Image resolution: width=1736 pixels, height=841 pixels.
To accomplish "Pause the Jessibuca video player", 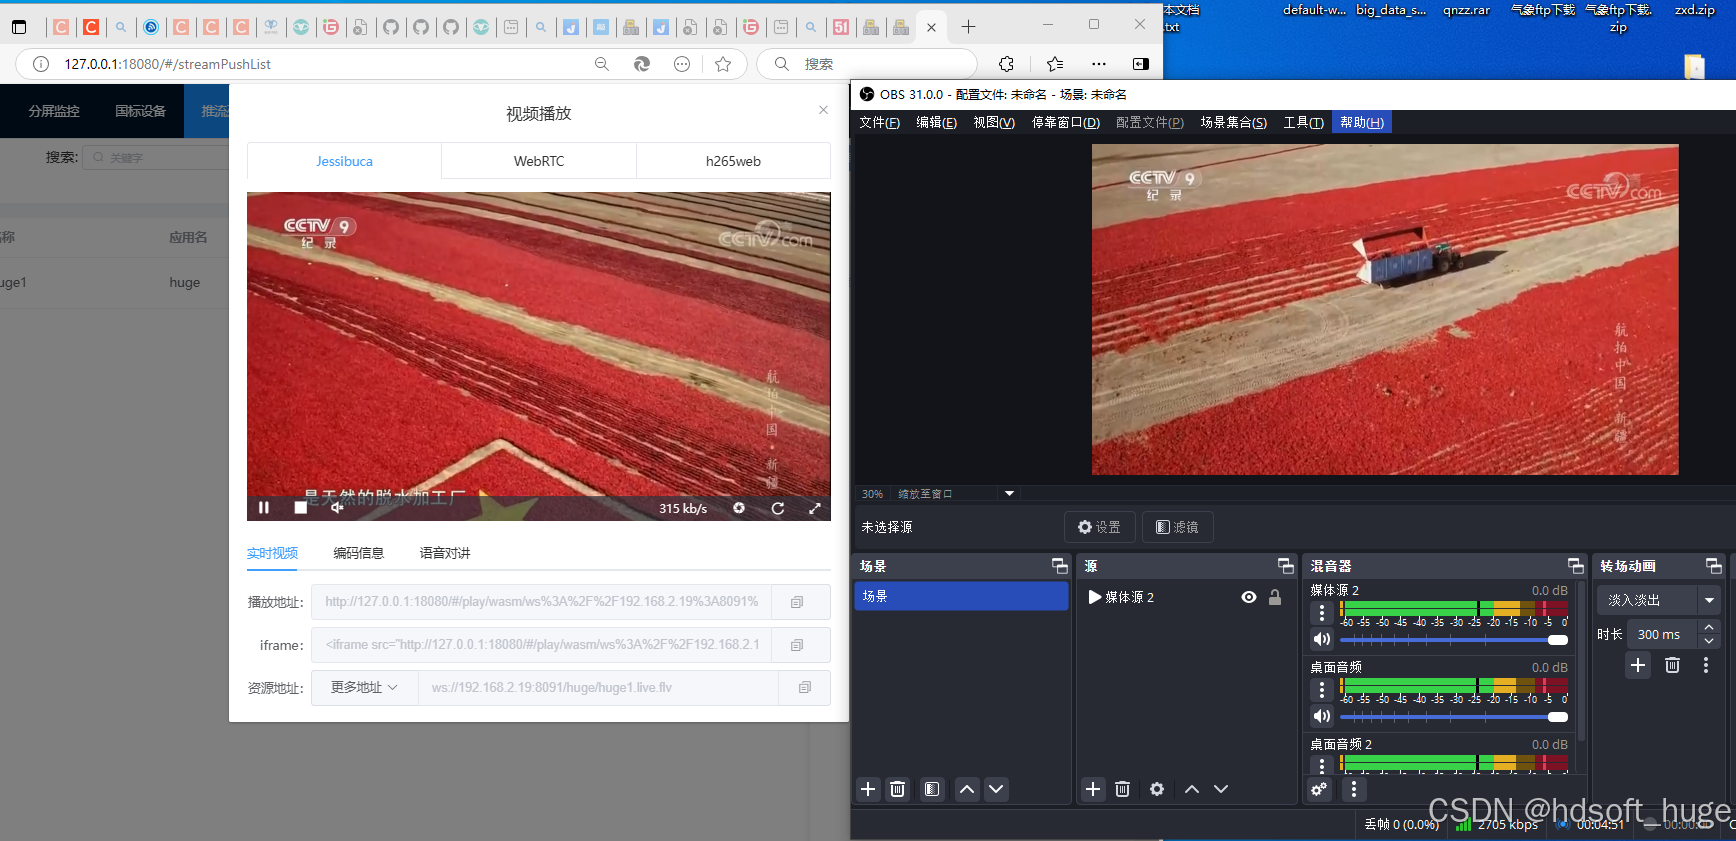I will coord(264,508).
